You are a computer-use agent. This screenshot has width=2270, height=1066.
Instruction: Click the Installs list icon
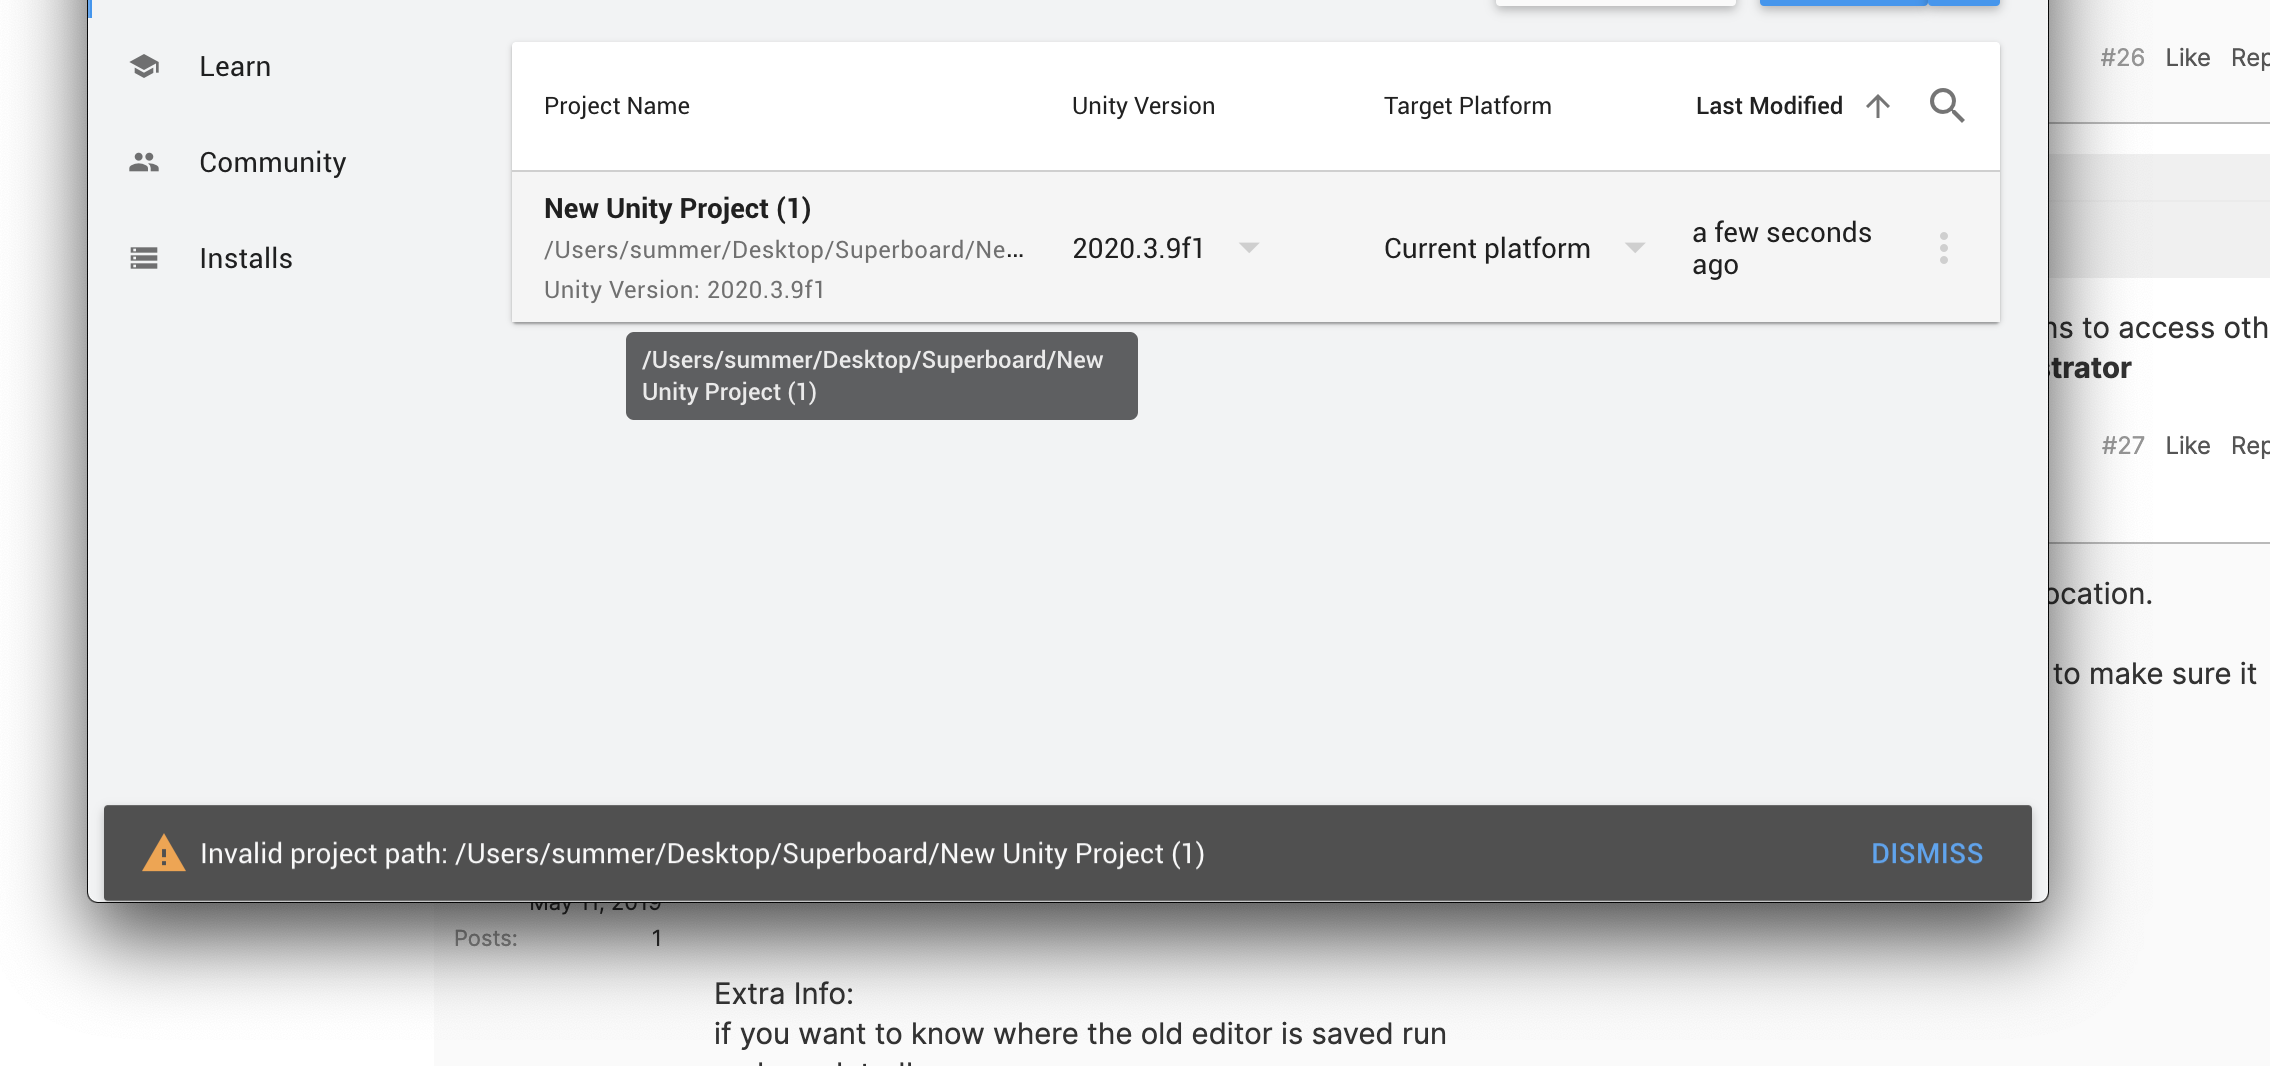(x=144, y=258)
